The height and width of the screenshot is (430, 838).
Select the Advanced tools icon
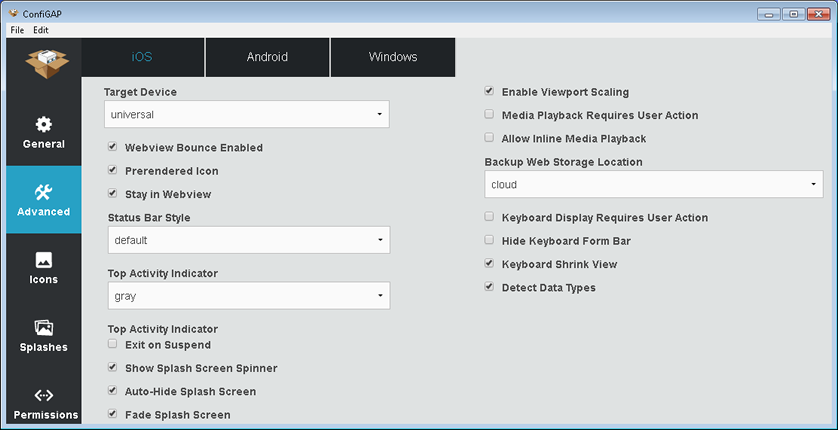click(43, 192)
